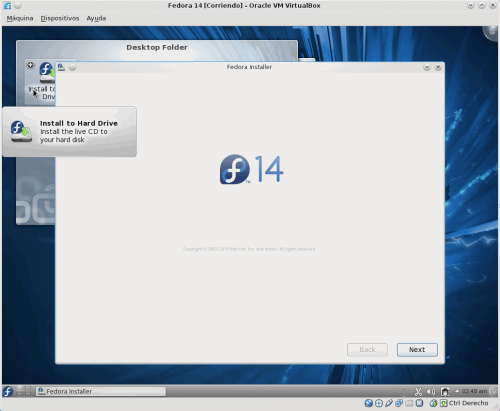Click the Fedora 14 logo in installer

pyautogui.click(x=252, y=169)
